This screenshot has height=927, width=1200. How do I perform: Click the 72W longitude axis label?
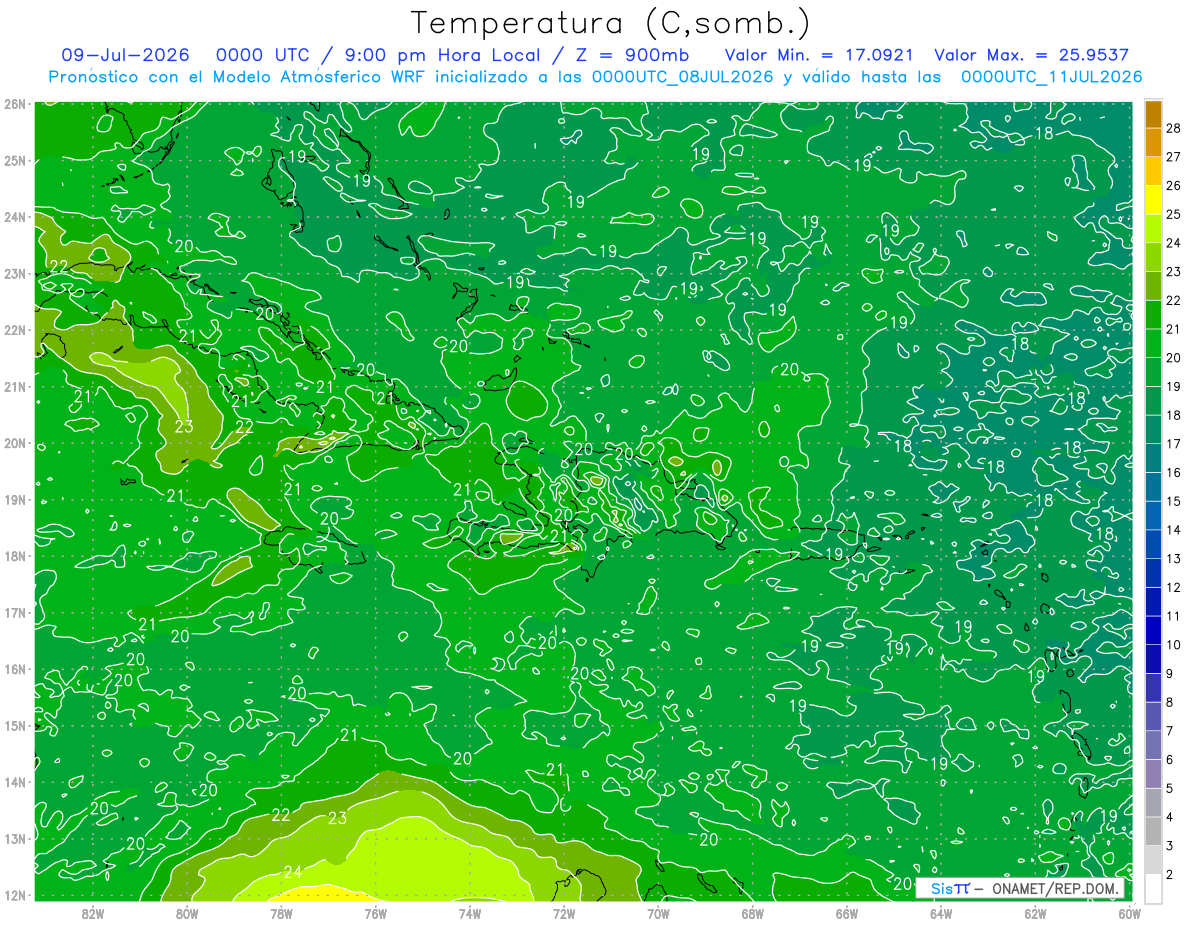[564, 912]
